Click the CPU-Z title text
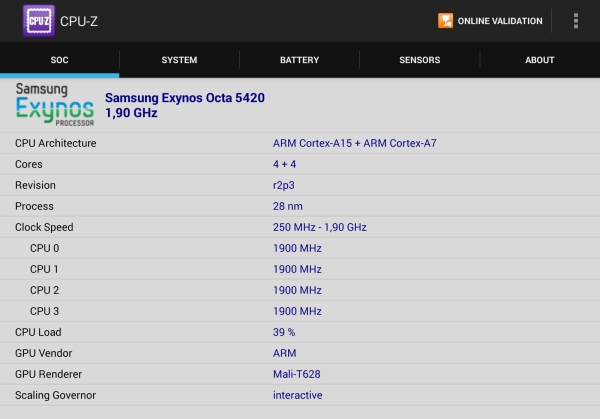The height and width of the screenshot is (419, 600). point(79,21)
